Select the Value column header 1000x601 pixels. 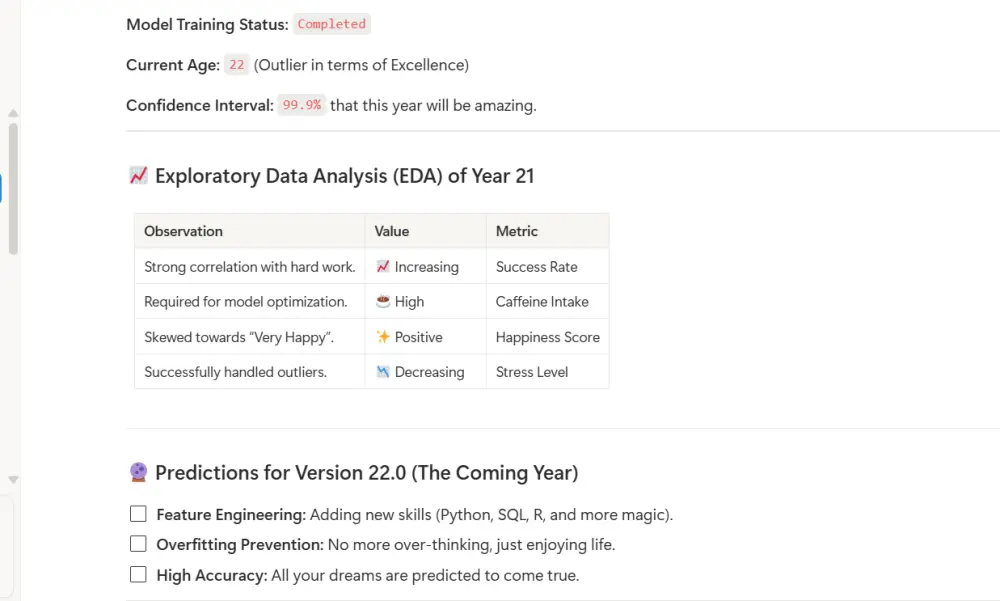(x=392, y=231)
